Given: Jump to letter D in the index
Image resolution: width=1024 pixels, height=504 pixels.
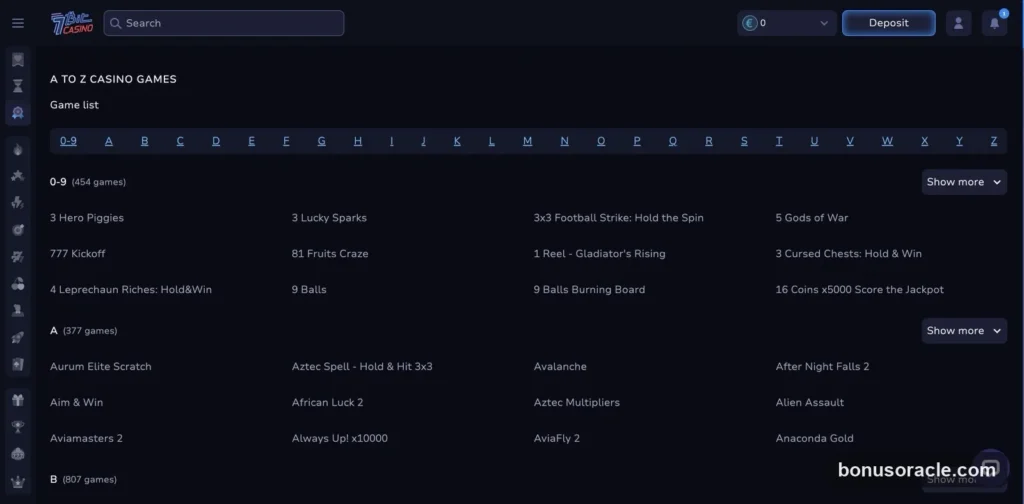Looking at the screenshot, I should (216, 141).
